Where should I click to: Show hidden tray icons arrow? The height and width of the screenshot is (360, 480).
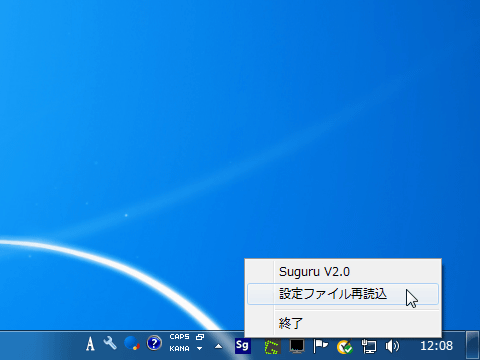[x=218, y=347]
